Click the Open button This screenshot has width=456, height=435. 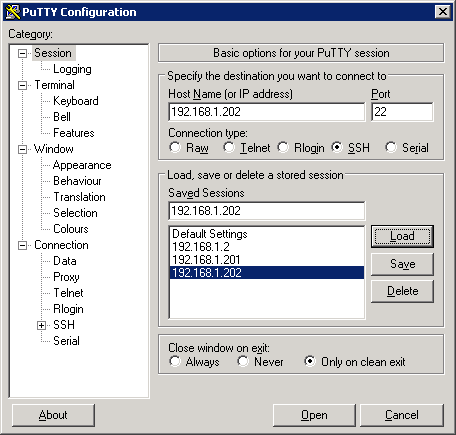coord(314,415)
